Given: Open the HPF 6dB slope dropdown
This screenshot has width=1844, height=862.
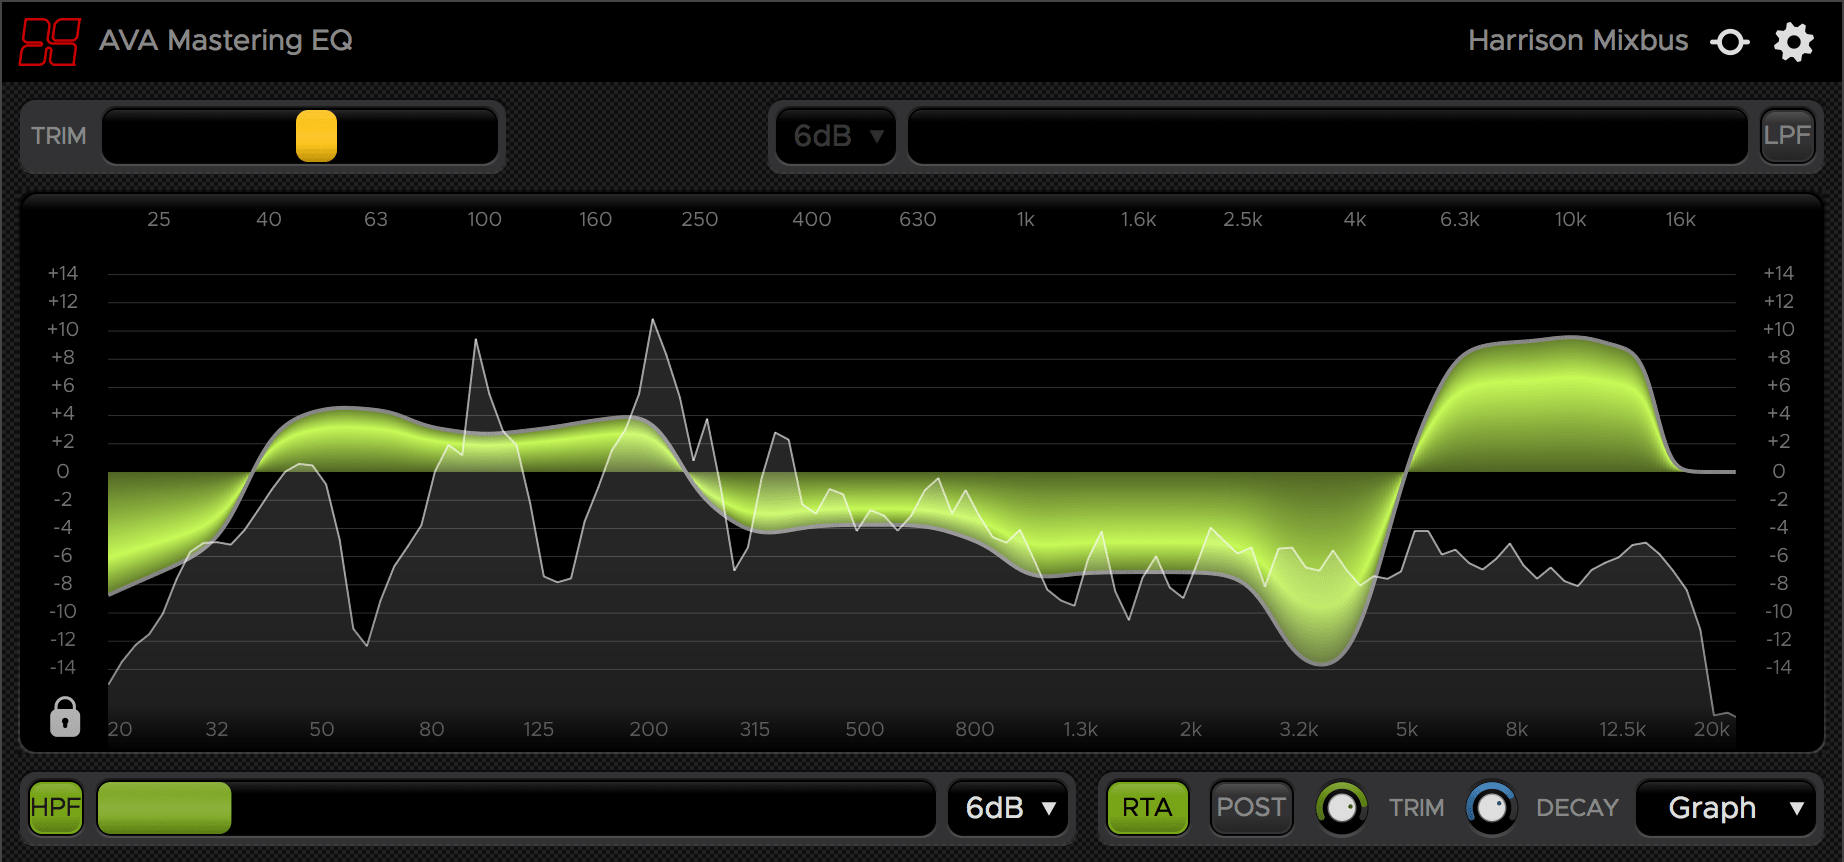Looking at the screenshot, I should pyautogui.click(x=1010, y=807).
